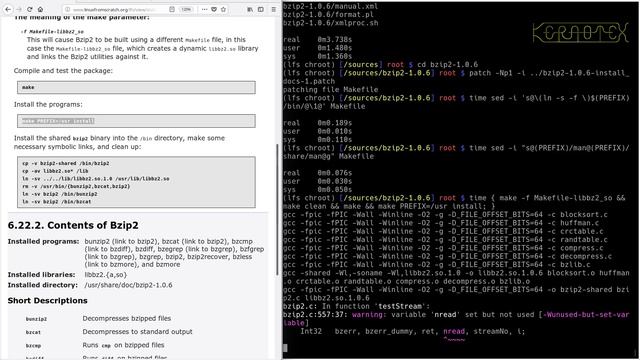This screenshot has height=360, width=640.
Task: Click gcc line compiling randtable.c
Action: pos(445,240)
